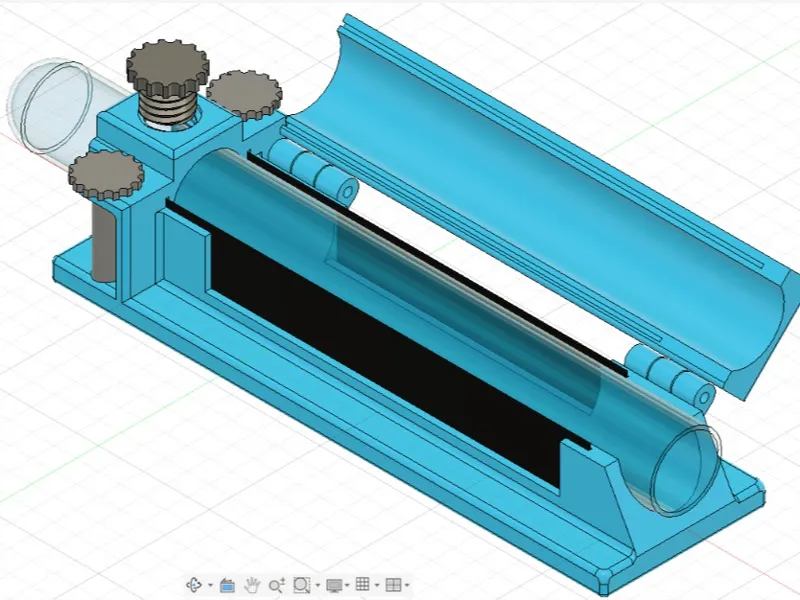Click the Viewports layout icon
This screenshot has width=800, height=600.
tap(392, 585)
